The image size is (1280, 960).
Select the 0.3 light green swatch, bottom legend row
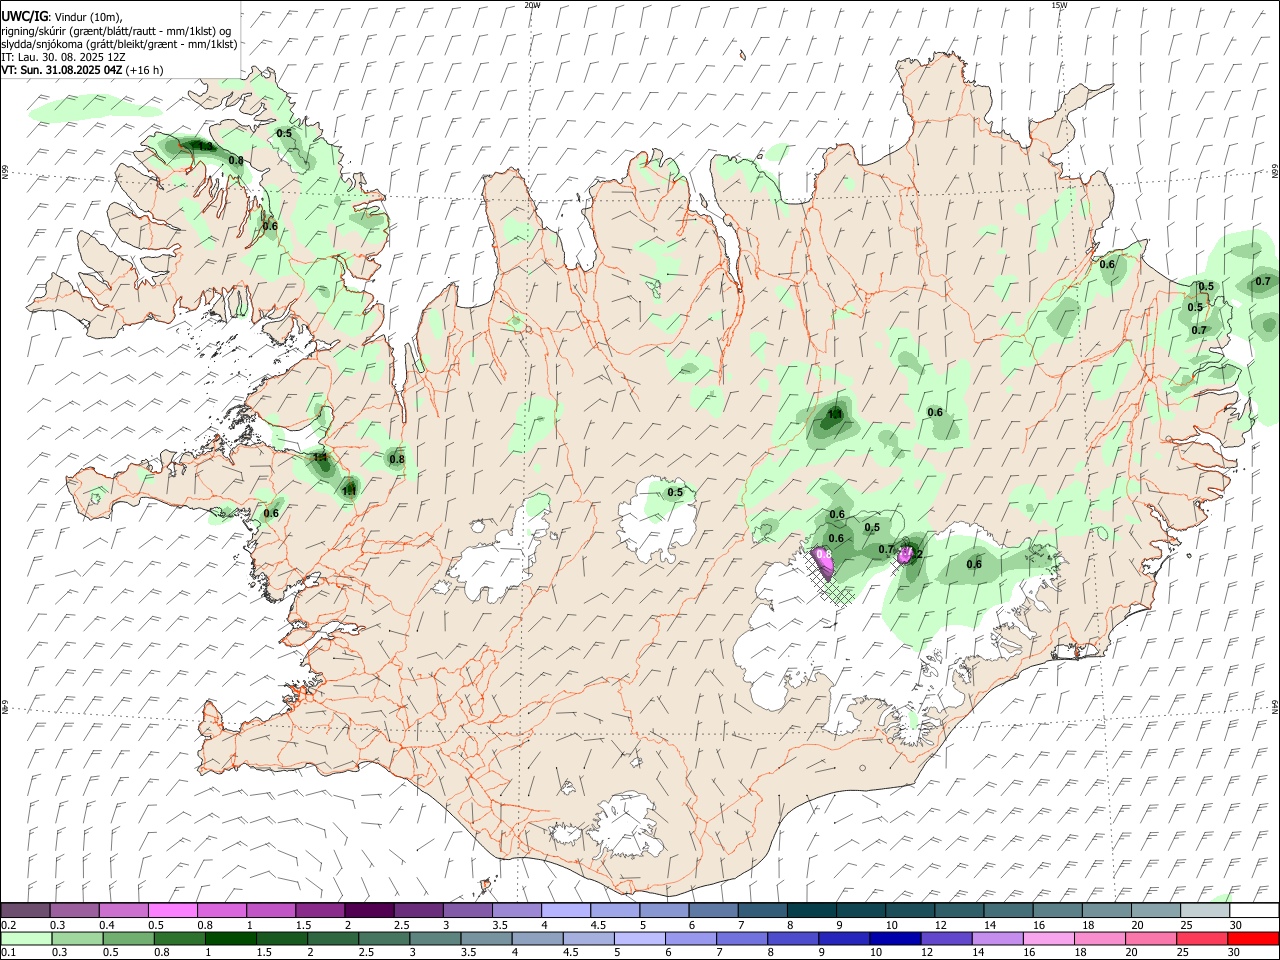pyautogui.click(x=77, y=939)
